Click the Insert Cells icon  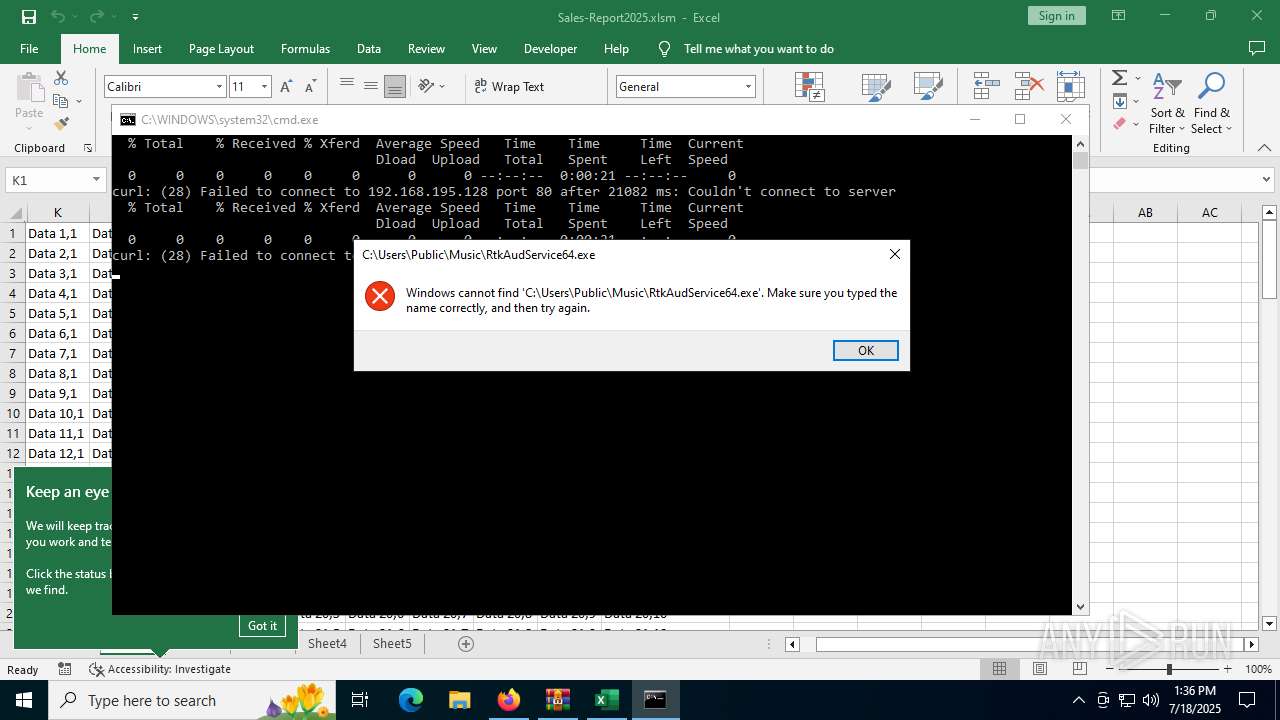987,86
